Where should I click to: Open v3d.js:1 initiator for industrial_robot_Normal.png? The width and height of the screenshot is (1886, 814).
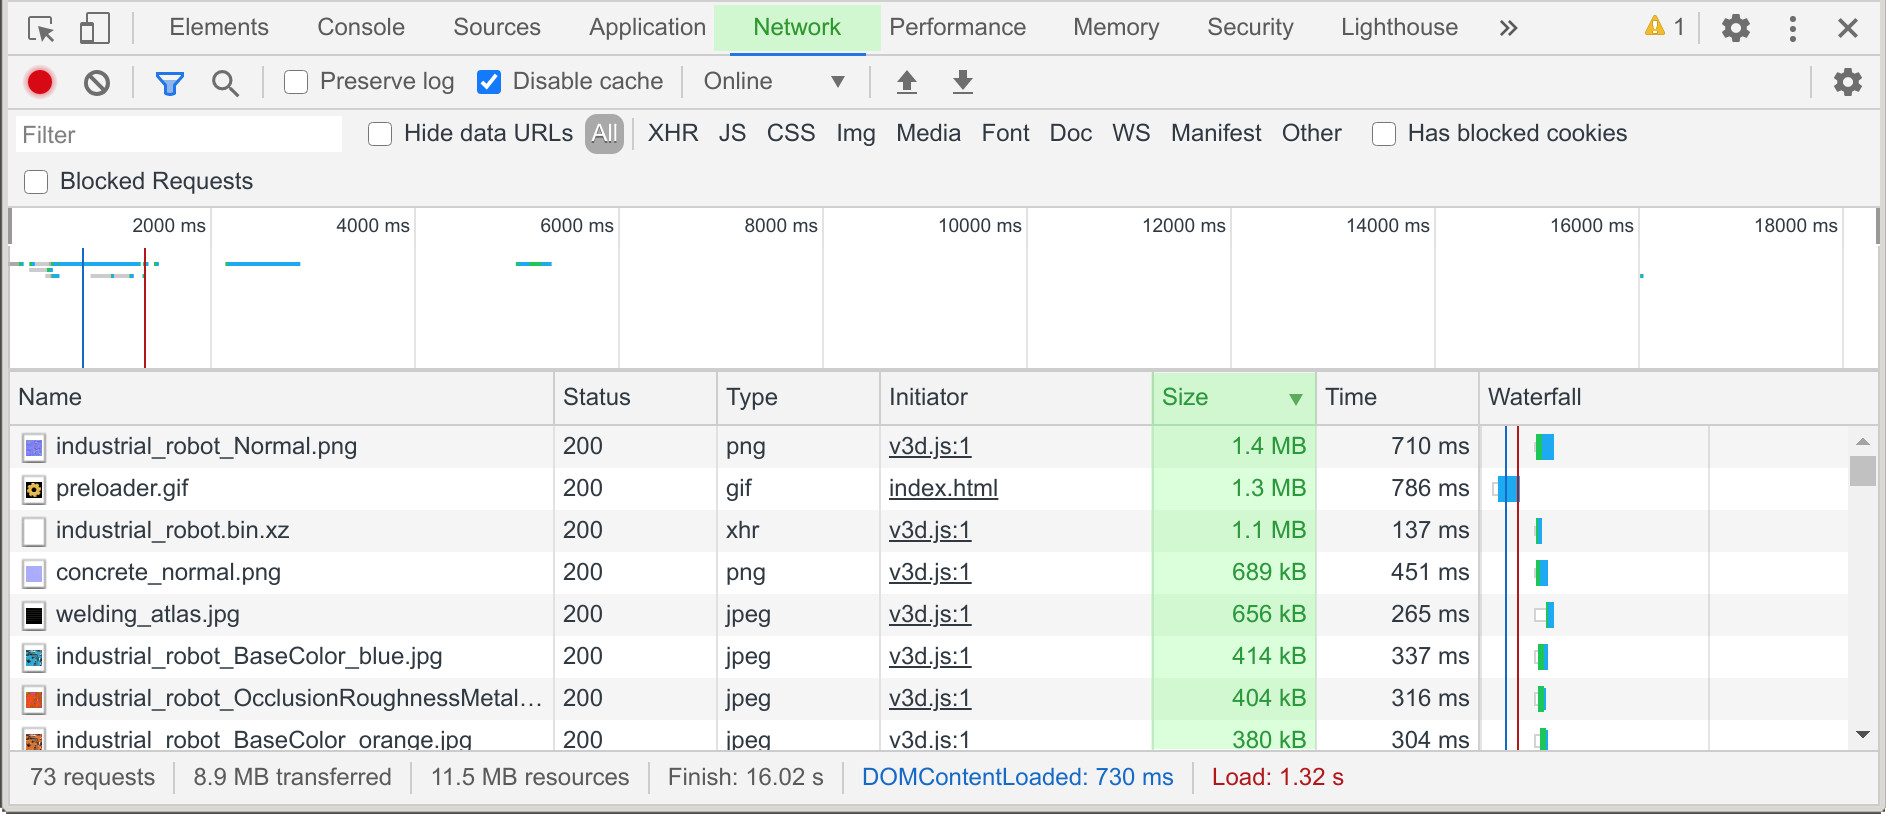(x=930, y=447)
